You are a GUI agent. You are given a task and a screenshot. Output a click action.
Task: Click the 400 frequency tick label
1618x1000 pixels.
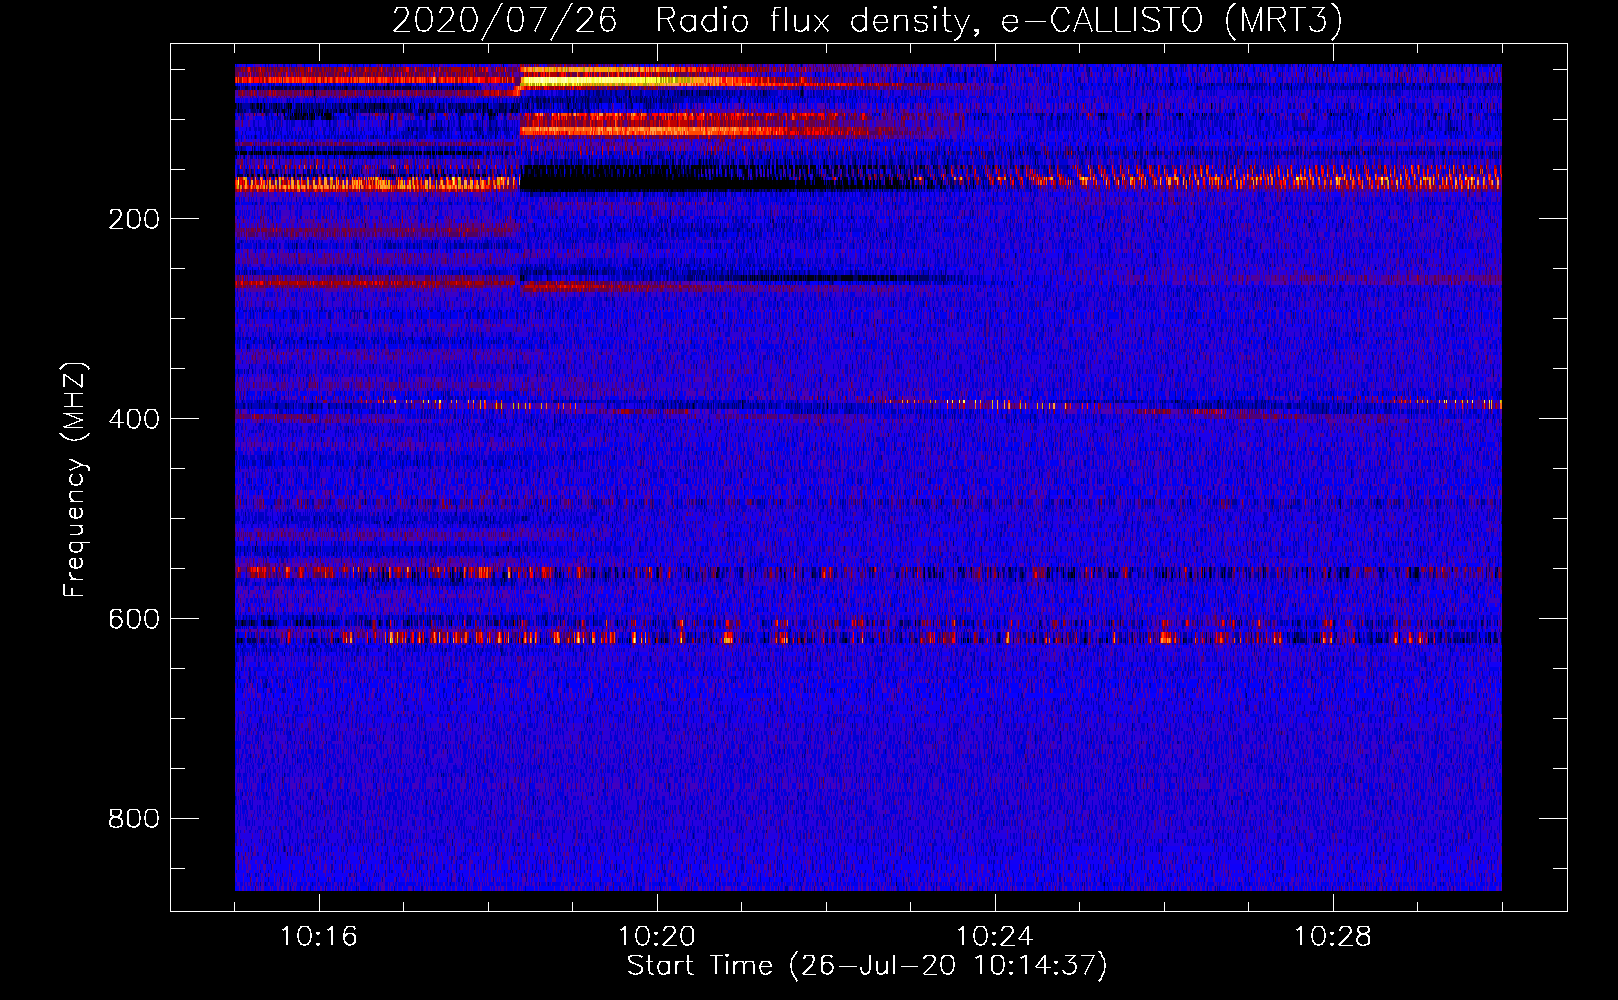(134, 419)
